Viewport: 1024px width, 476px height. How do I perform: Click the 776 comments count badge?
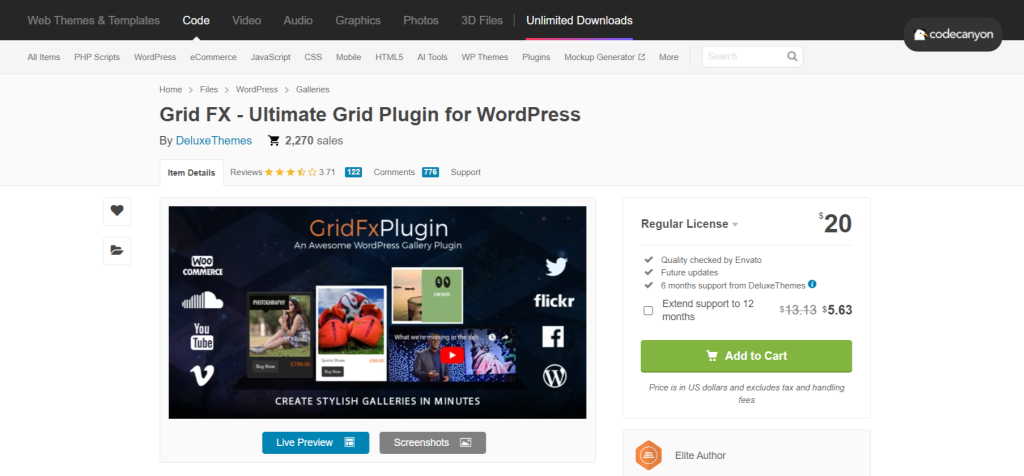coord(430,172)
